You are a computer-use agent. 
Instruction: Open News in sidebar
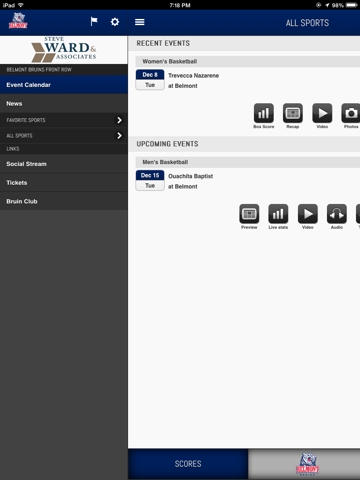tap(64, 104)
